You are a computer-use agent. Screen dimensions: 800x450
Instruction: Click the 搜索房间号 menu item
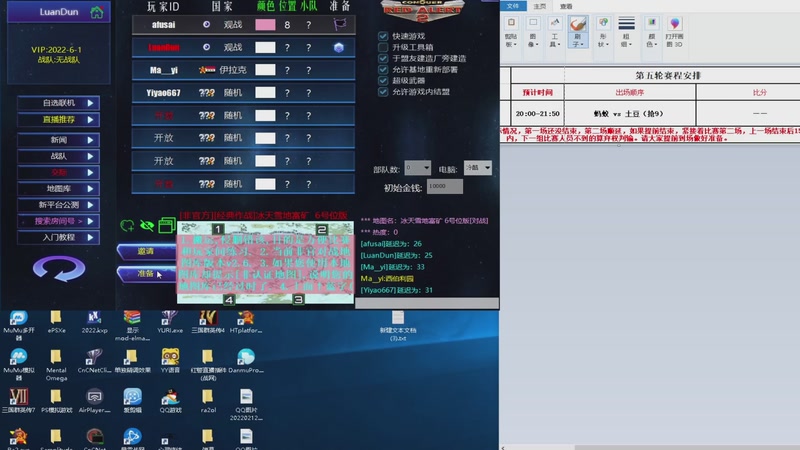(x=59, y=221)
